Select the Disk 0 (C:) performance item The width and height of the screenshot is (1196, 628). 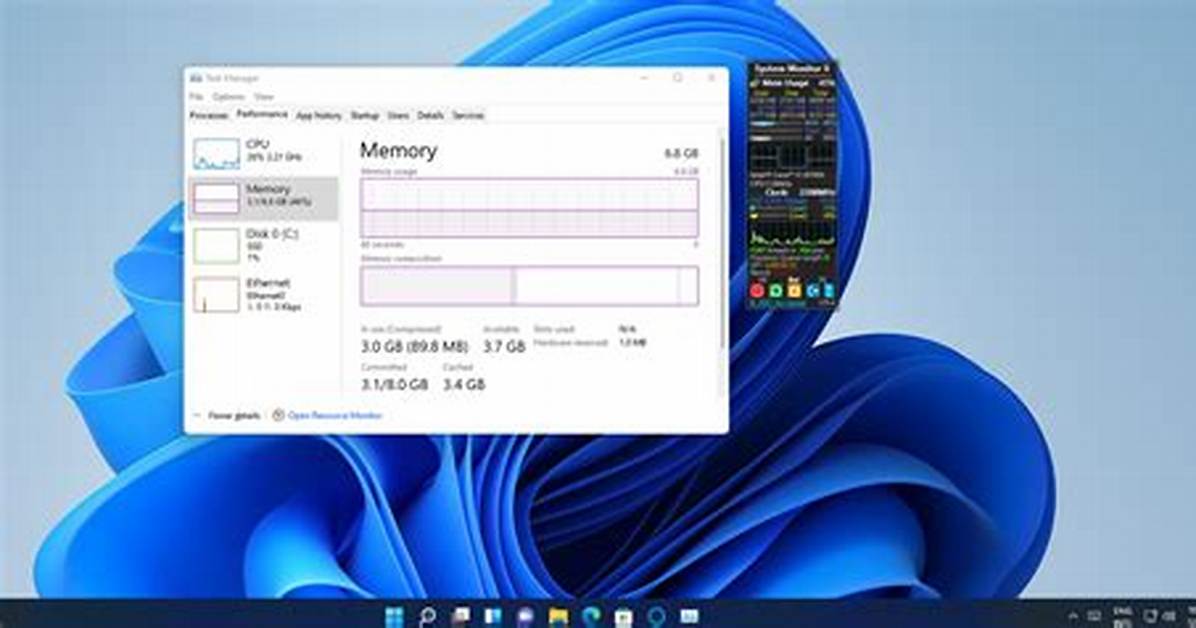tap(263, 246)
